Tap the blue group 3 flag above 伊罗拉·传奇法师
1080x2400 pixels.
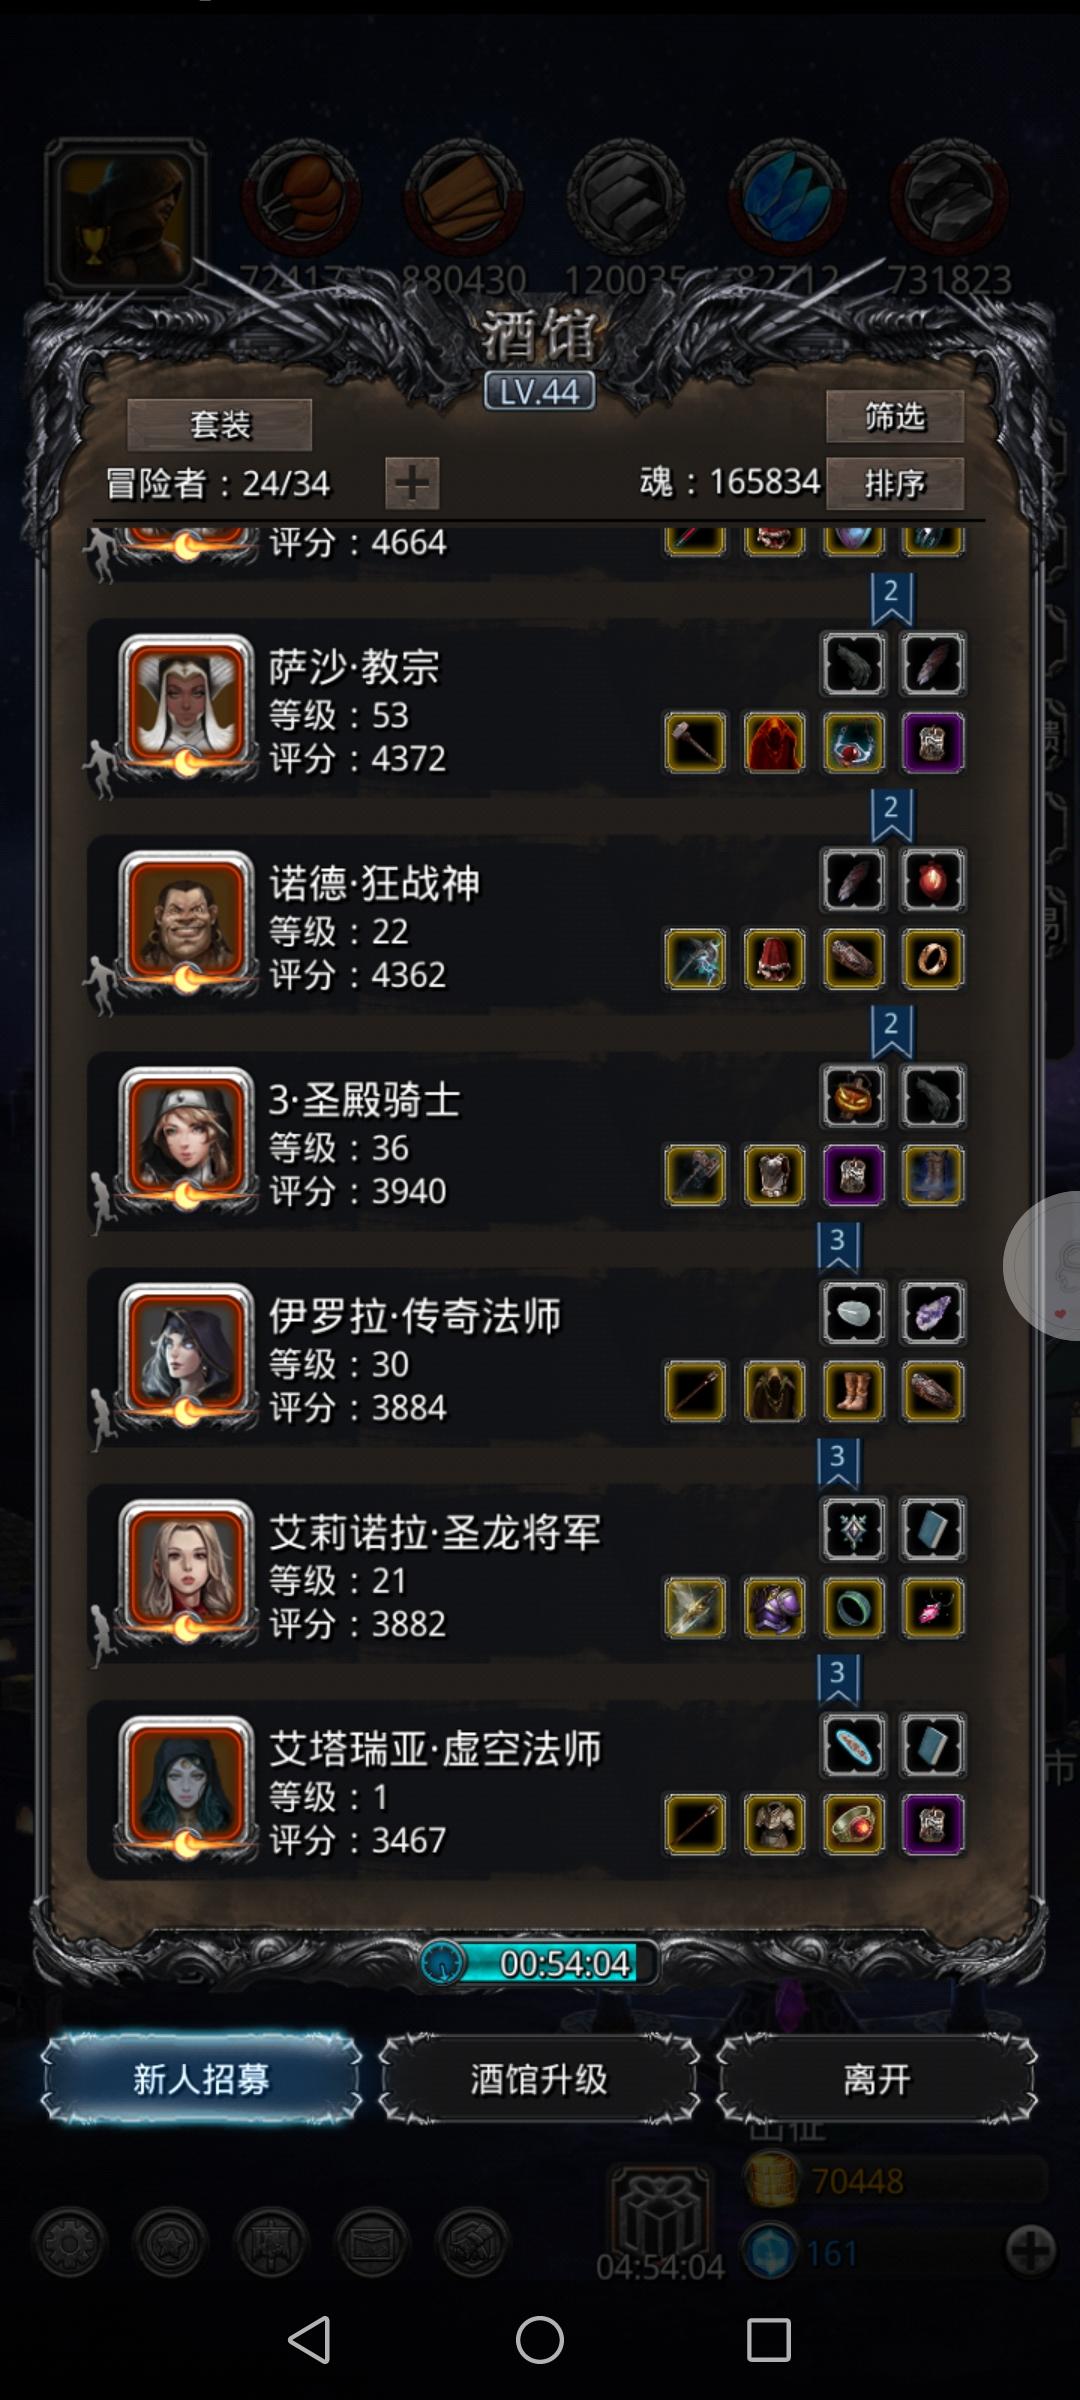point(838,1247)
